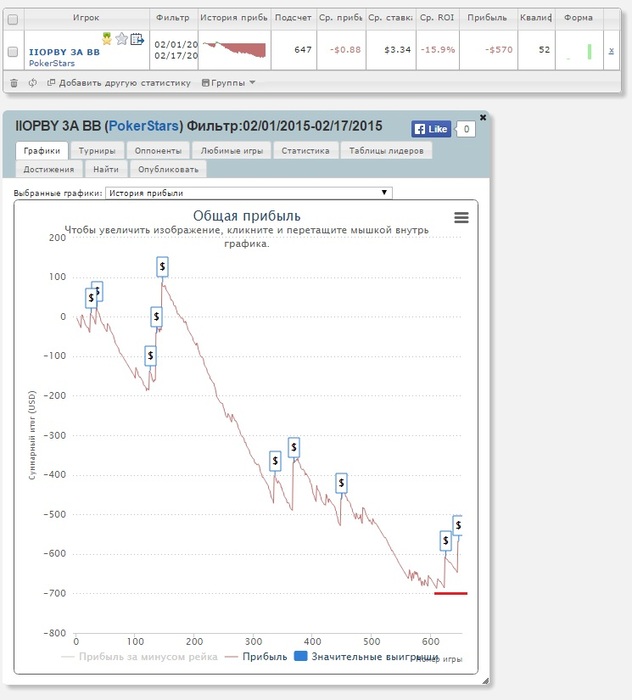Click the 52 qualification value

544,50
